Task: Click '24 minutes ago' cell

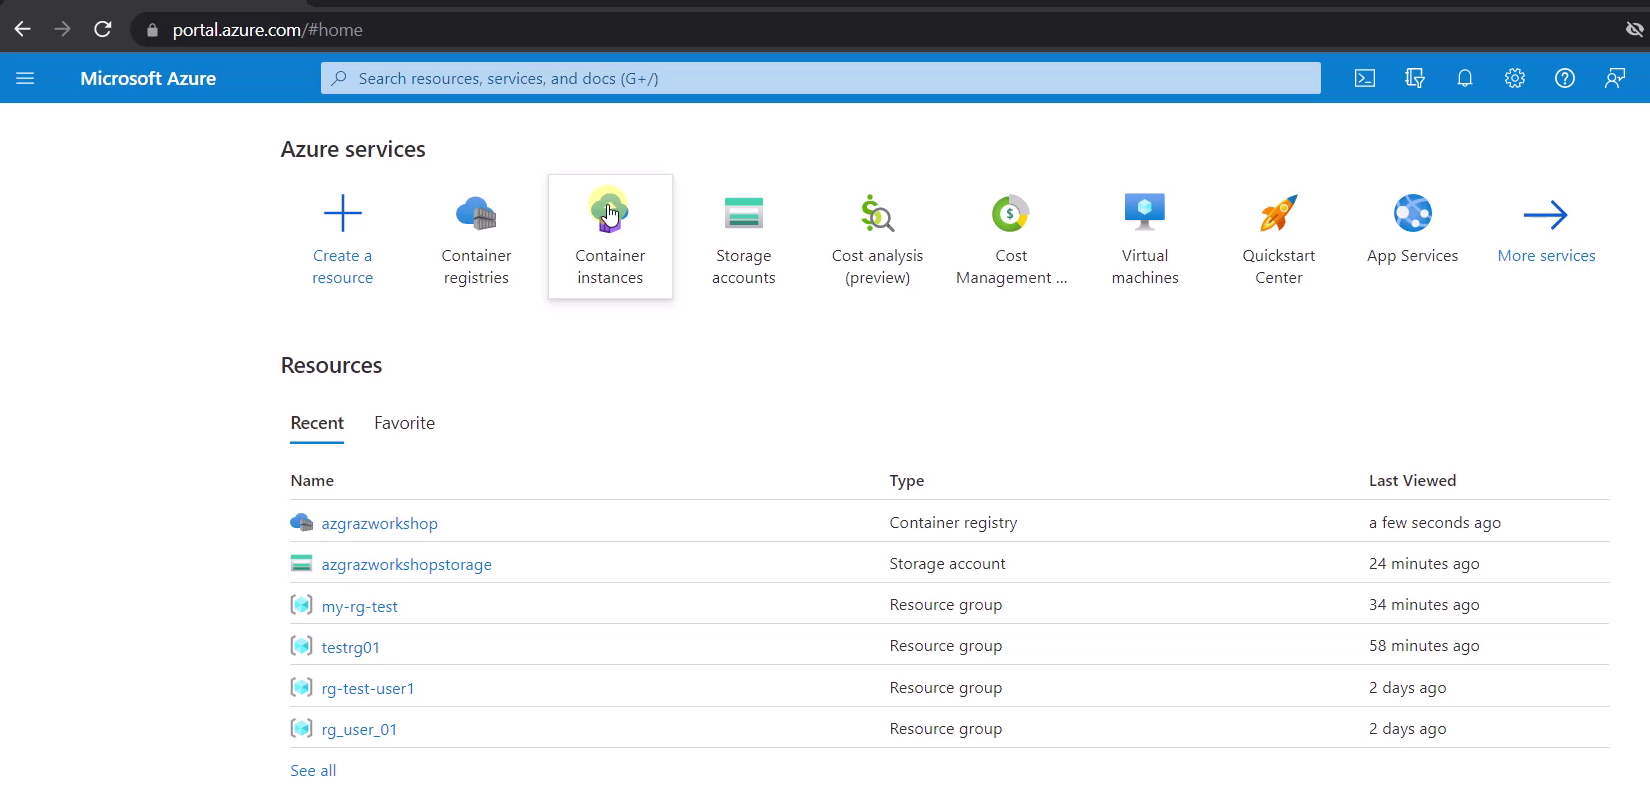Action: 1424,563
